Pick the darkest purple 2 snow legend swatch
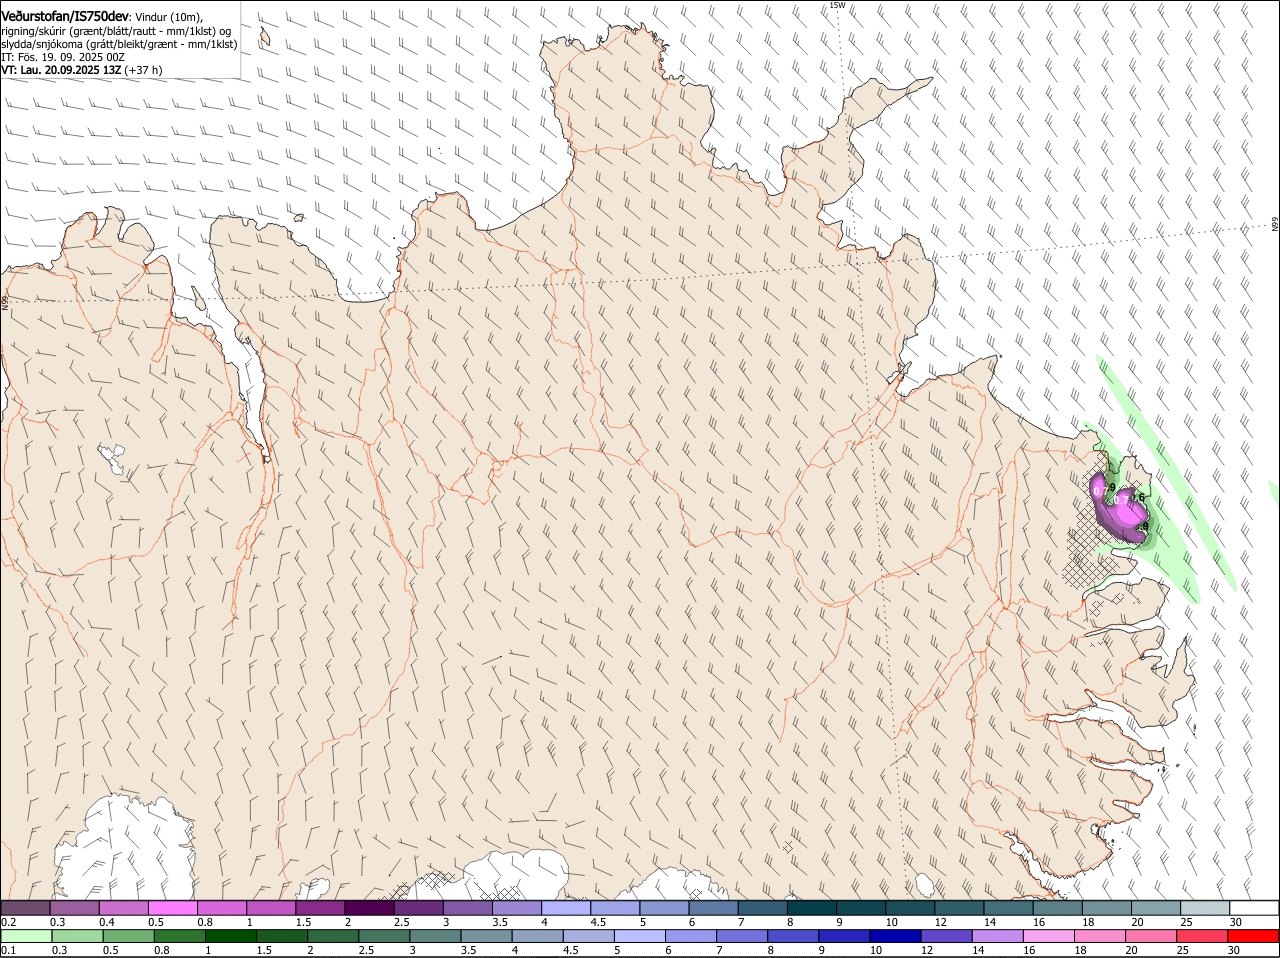The width and height of the screenshot is (1280, 958). click(369, 908)
